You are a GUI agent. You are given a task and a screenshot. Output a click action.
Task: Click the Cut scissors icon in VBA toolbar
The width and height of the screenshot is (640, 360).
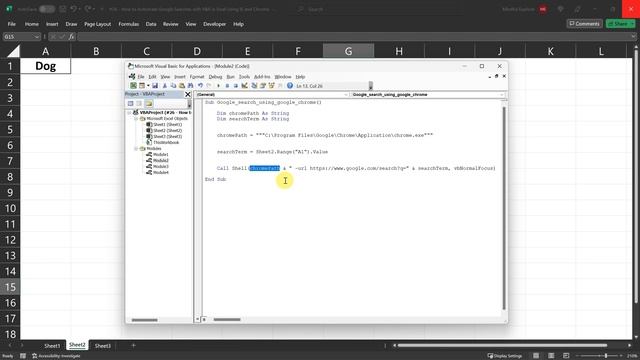164,86
